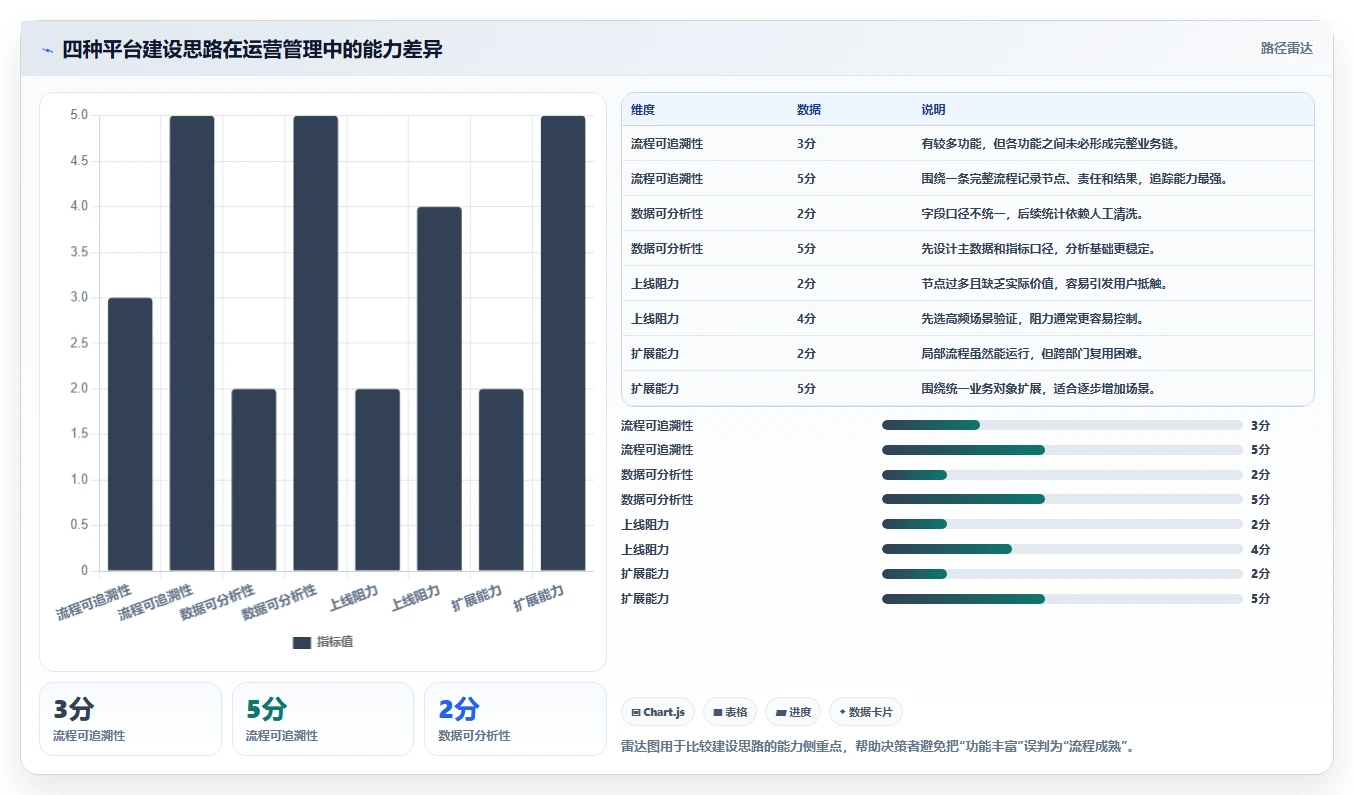Click the 扩展能力 progress bar showing 2分

[x=1062, y=574]
